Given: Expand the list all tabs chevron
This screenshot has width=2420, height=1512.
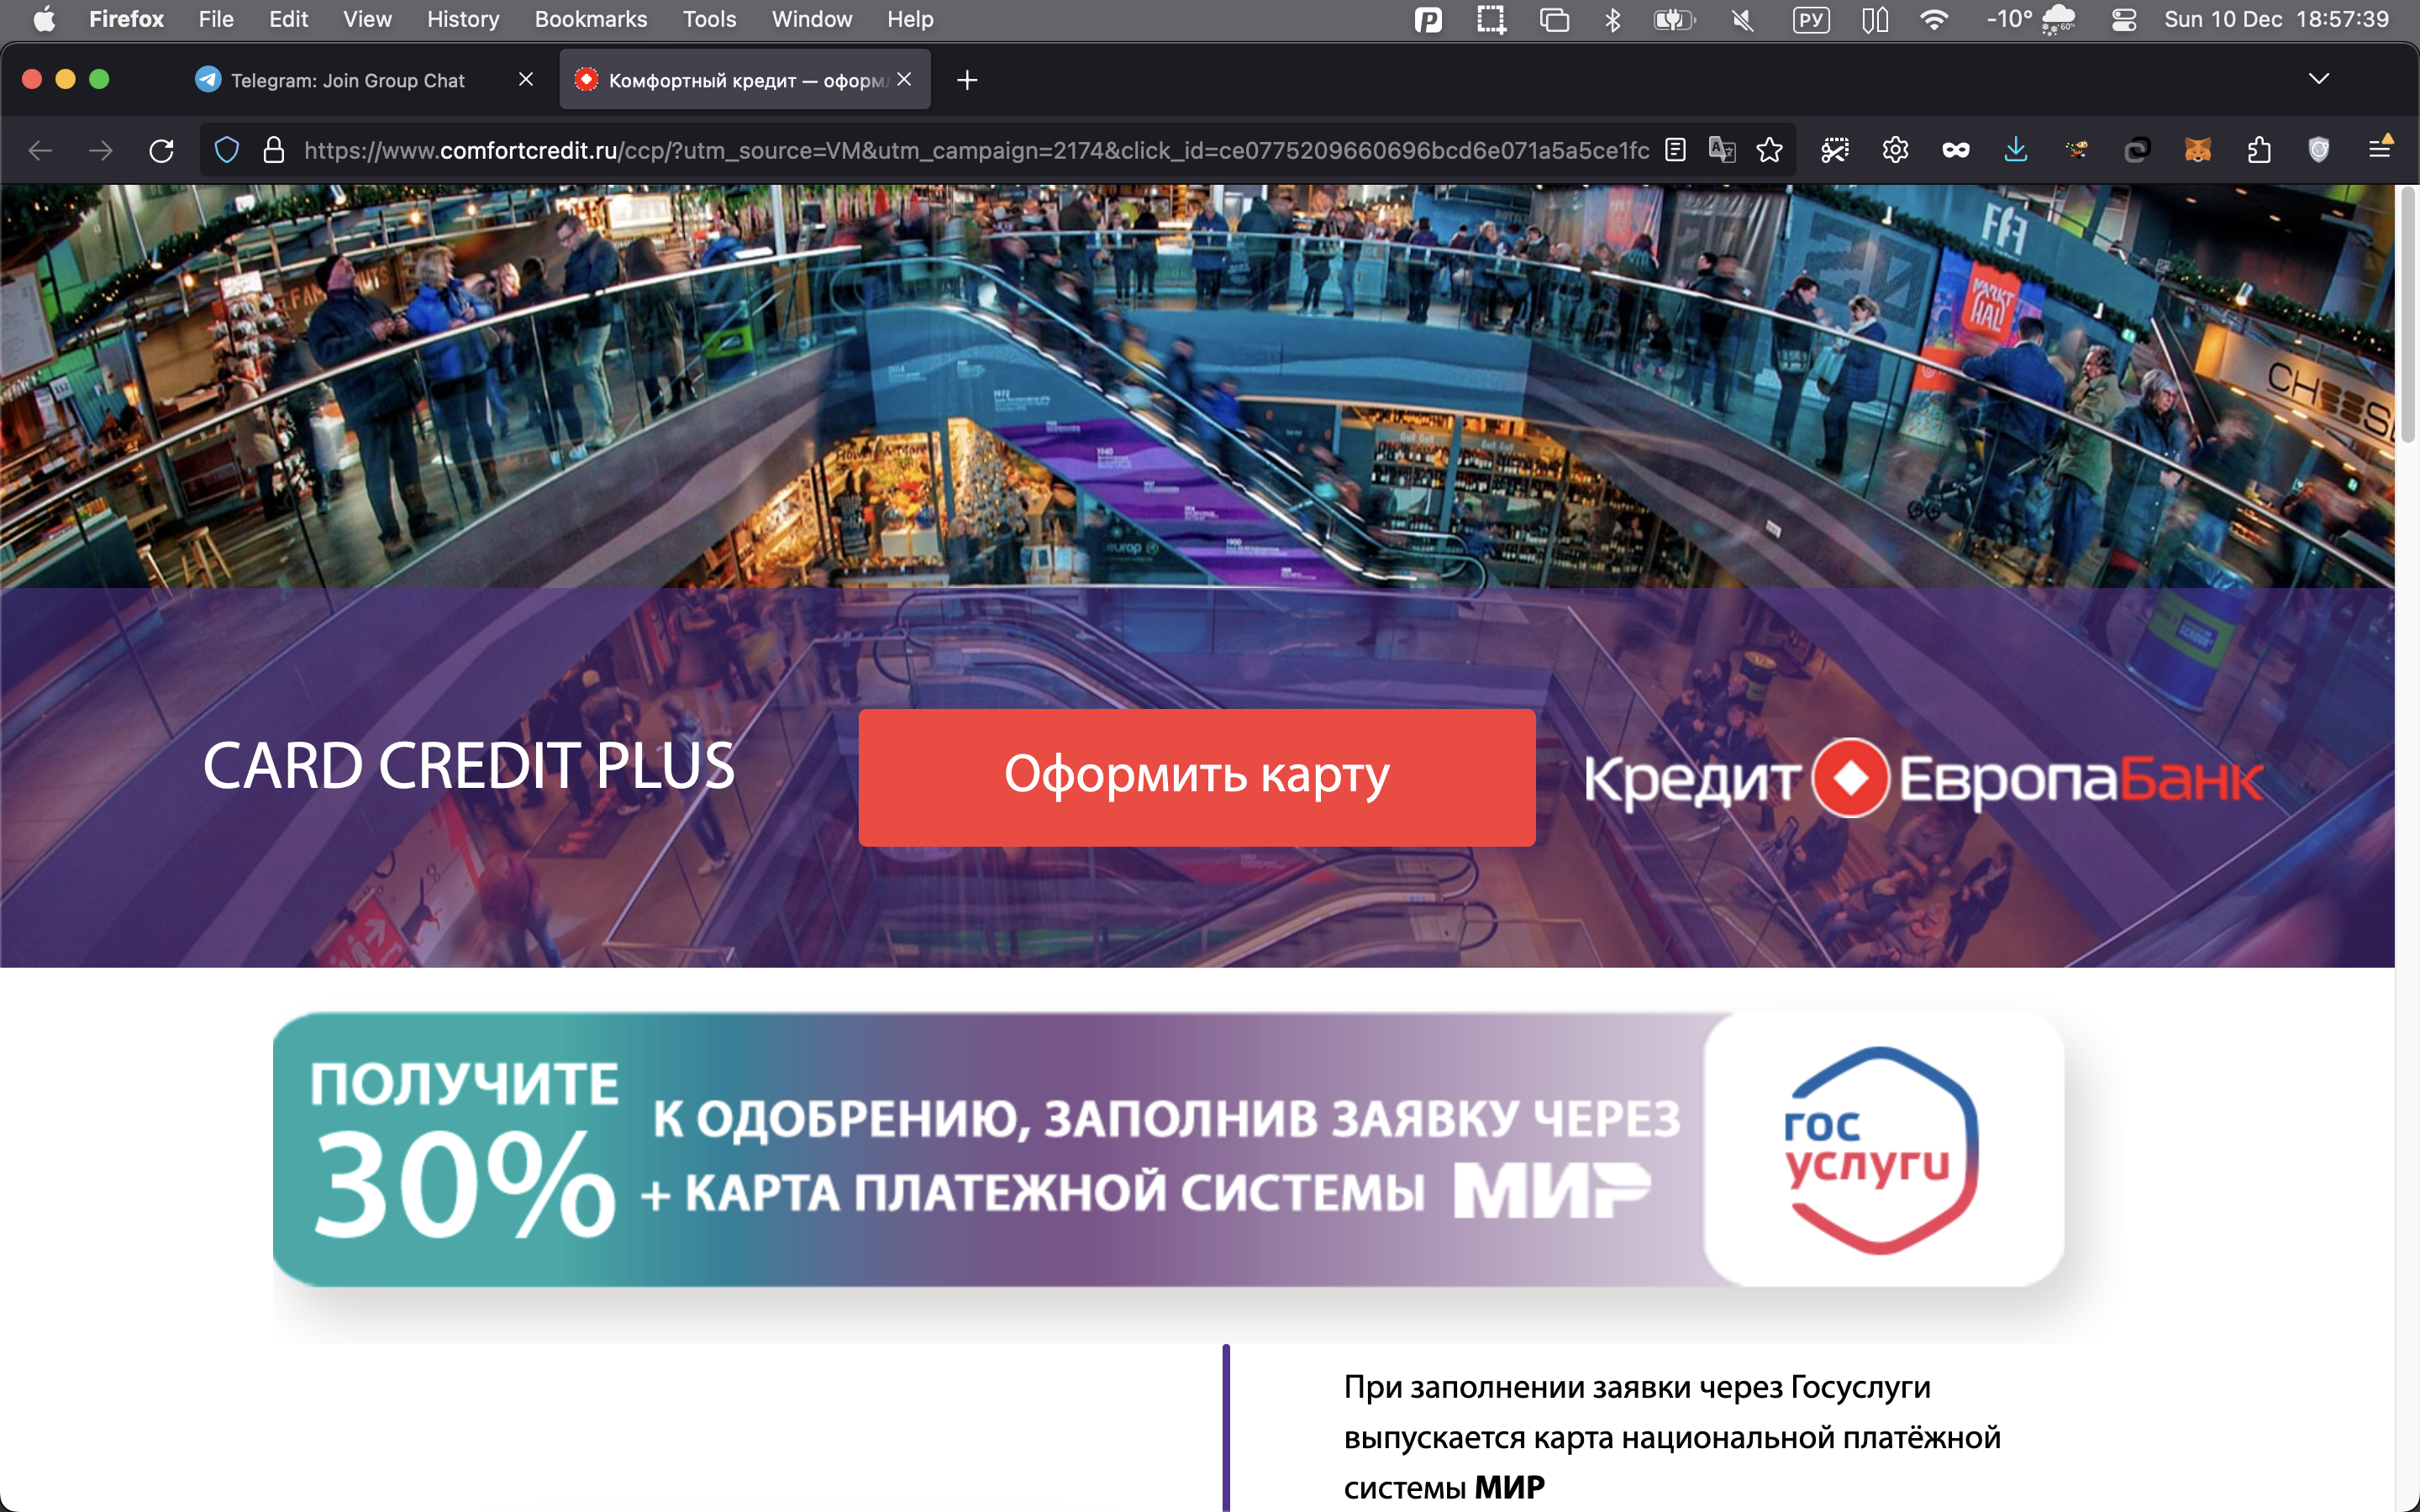Looking at the screenshot, I should tap(2318, 79).
